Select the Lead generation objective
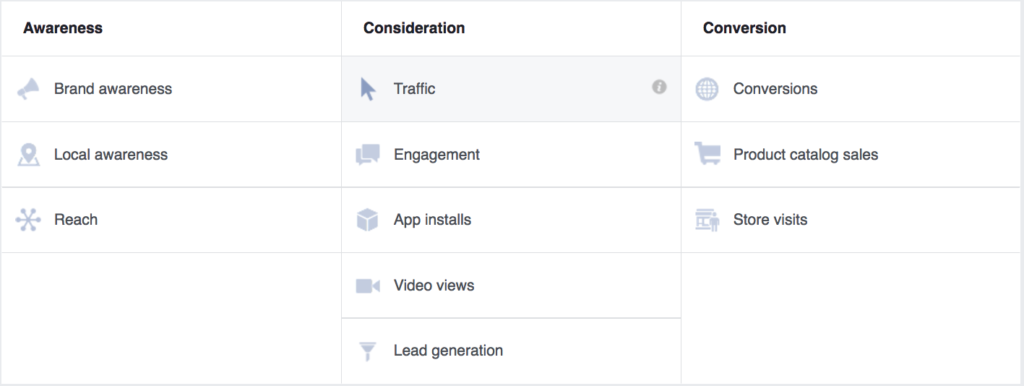The image size is (1024, 386). pos(511,351)
